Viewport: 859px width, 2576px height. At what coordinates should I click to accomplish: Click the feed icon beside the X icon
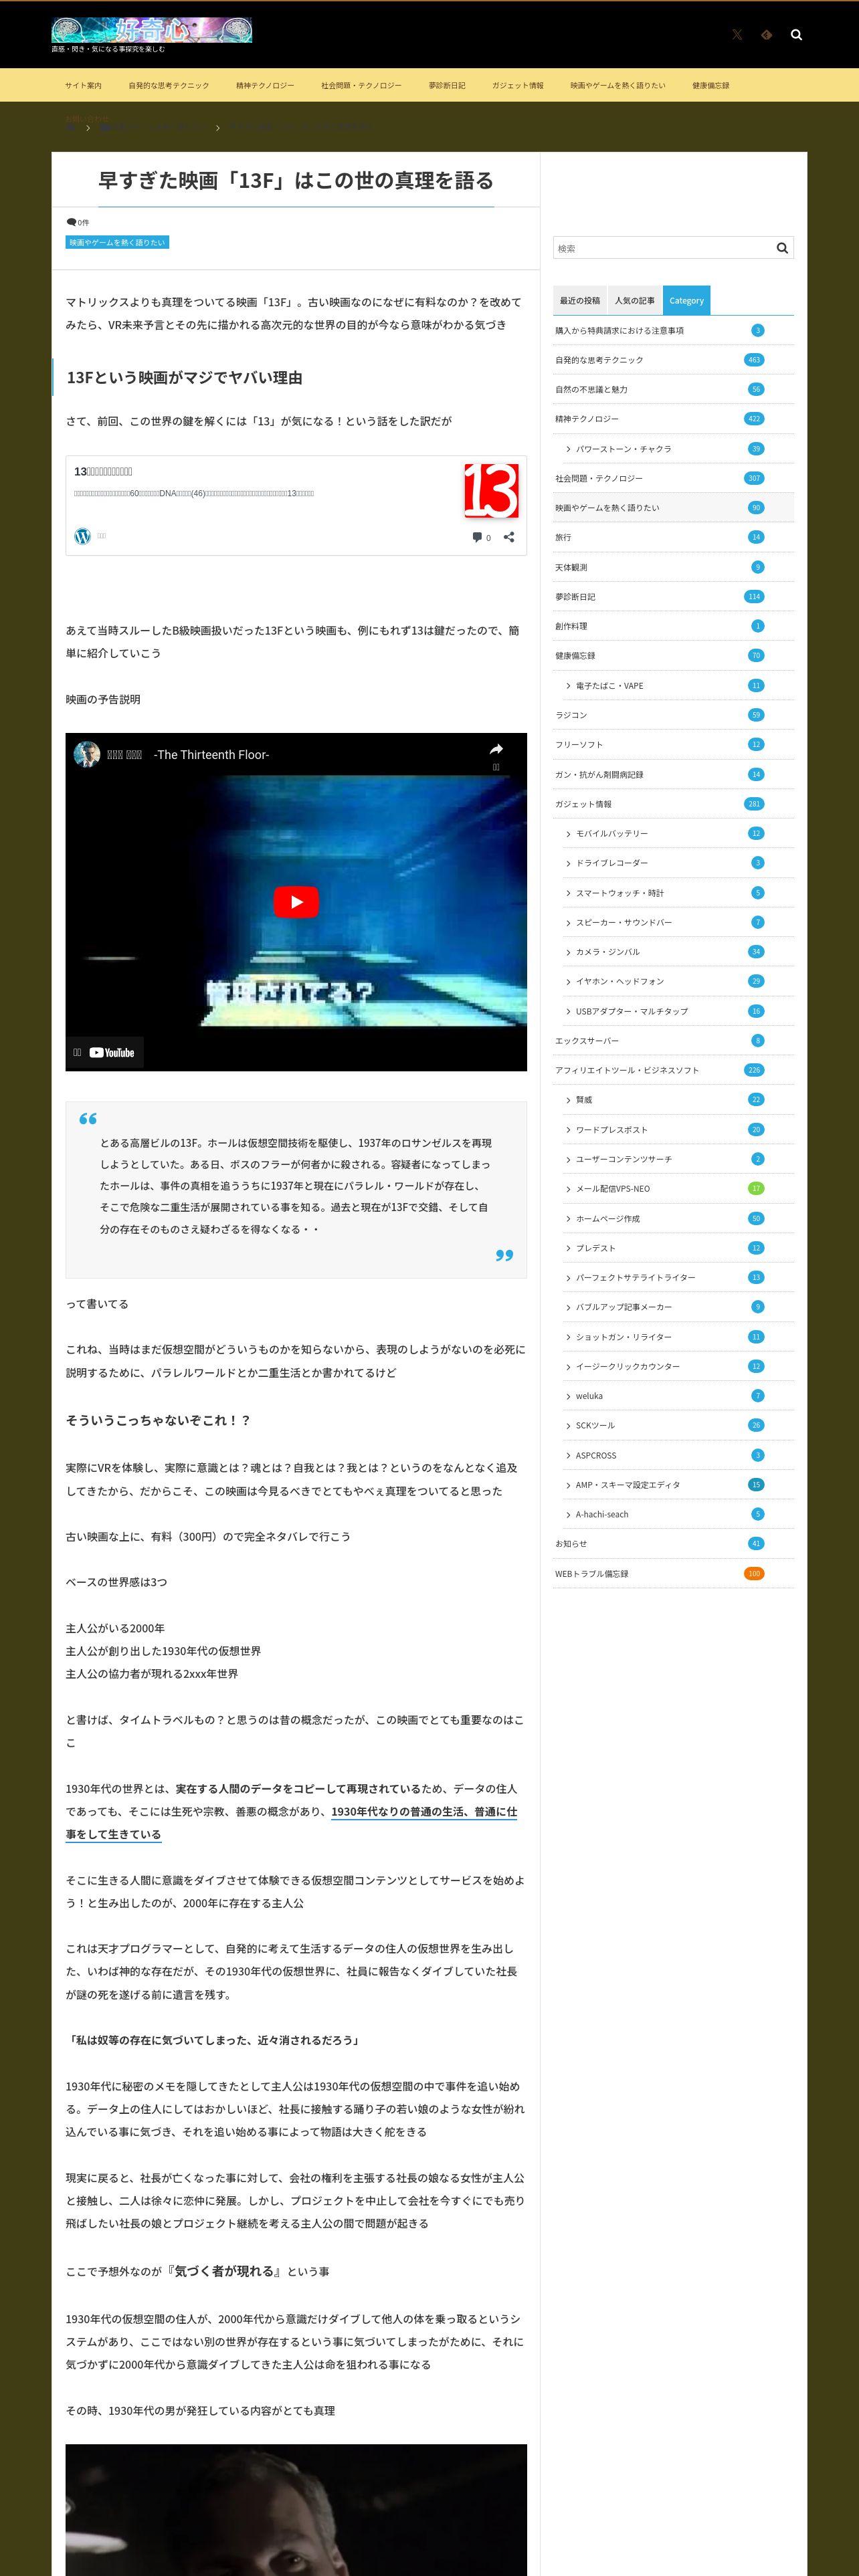(x=766, y=35)
